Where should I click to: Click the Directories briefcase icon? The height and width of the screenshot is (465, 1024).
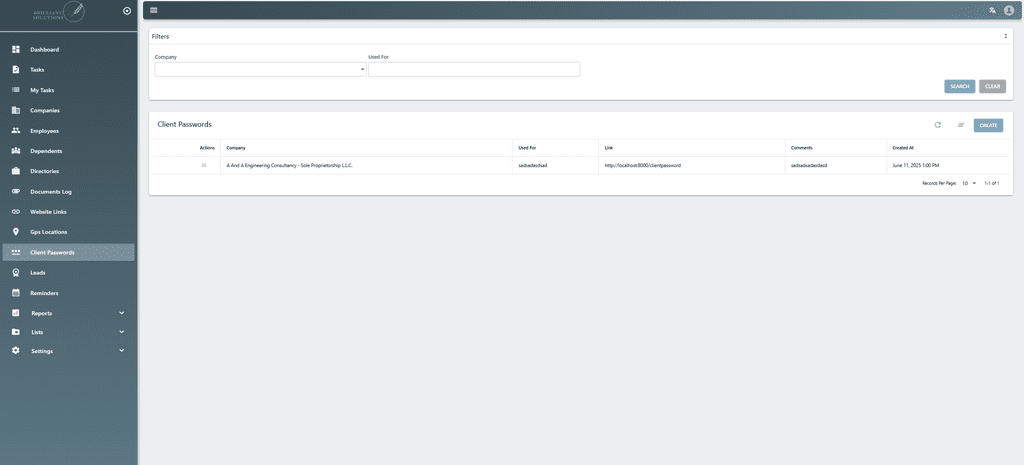(x=16, y=171)
